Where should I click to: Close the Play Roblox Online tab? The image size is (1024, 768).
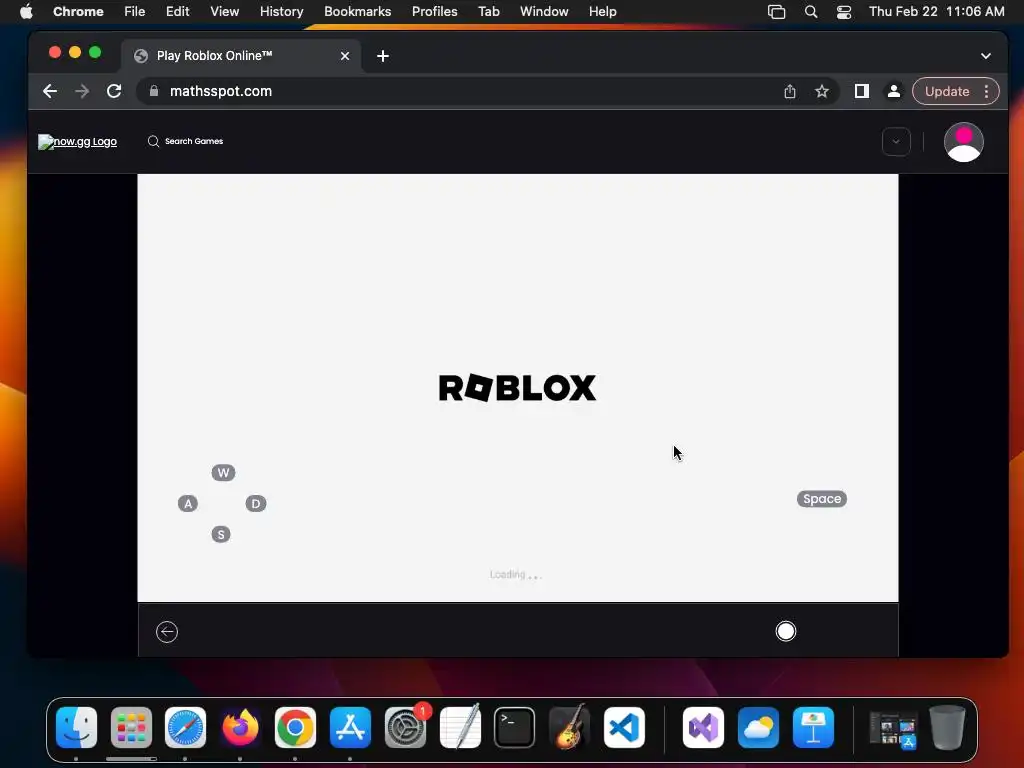[x=345, y=56]
